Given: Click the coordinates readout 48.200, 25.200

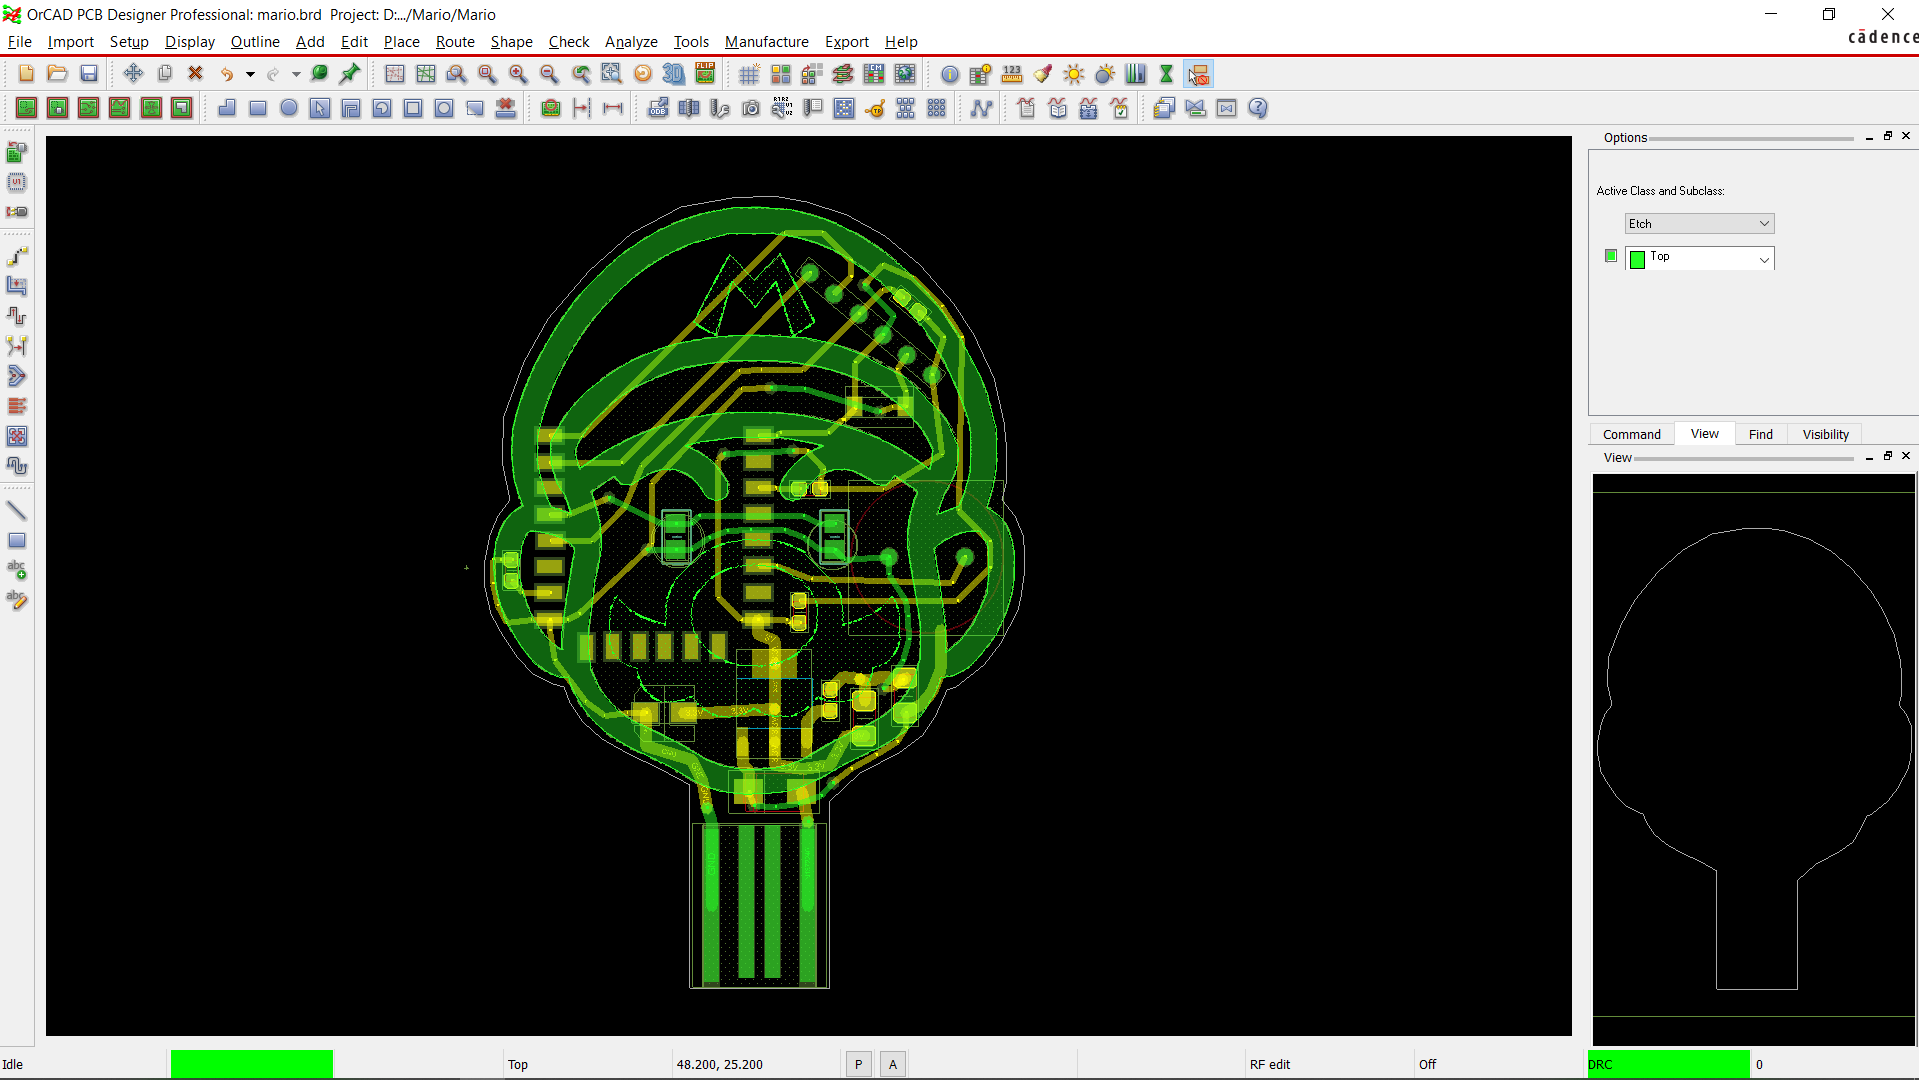Looking at the screenshot, I should click(720, 1064).
